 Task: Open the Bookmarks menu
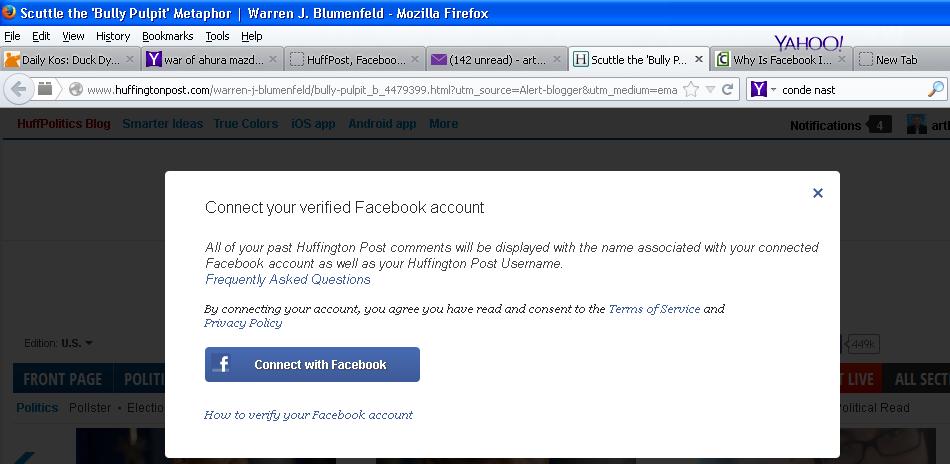[x=167, y=36]
